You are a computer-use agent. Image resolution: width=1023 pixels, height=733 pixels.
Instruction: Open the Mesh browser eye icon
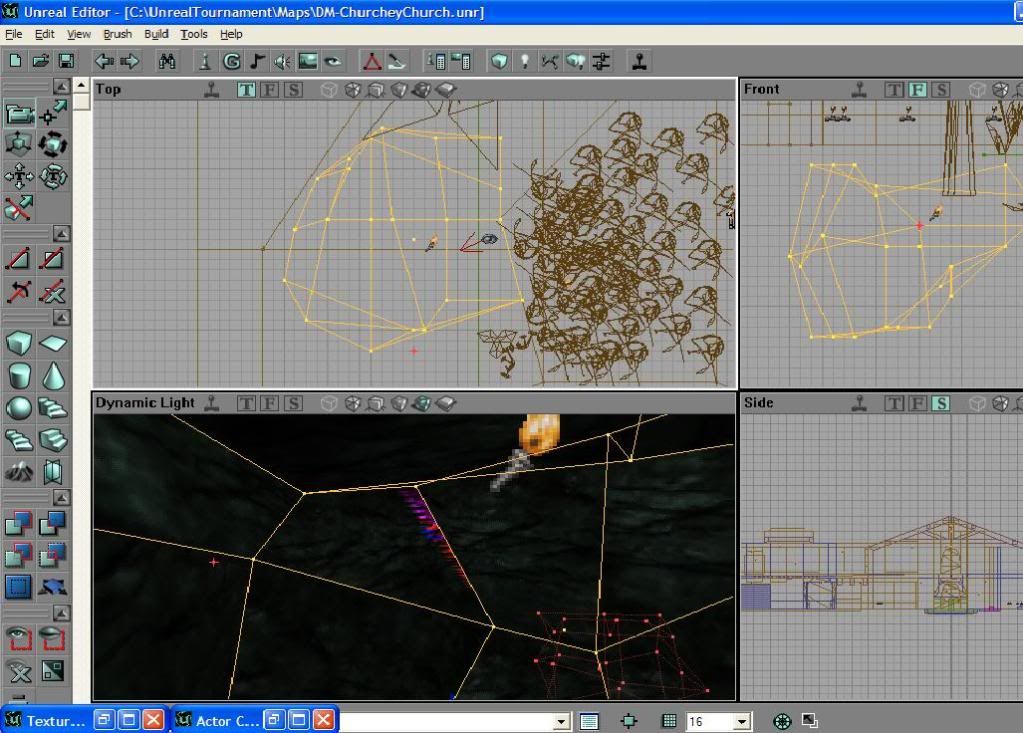[333, 61]
